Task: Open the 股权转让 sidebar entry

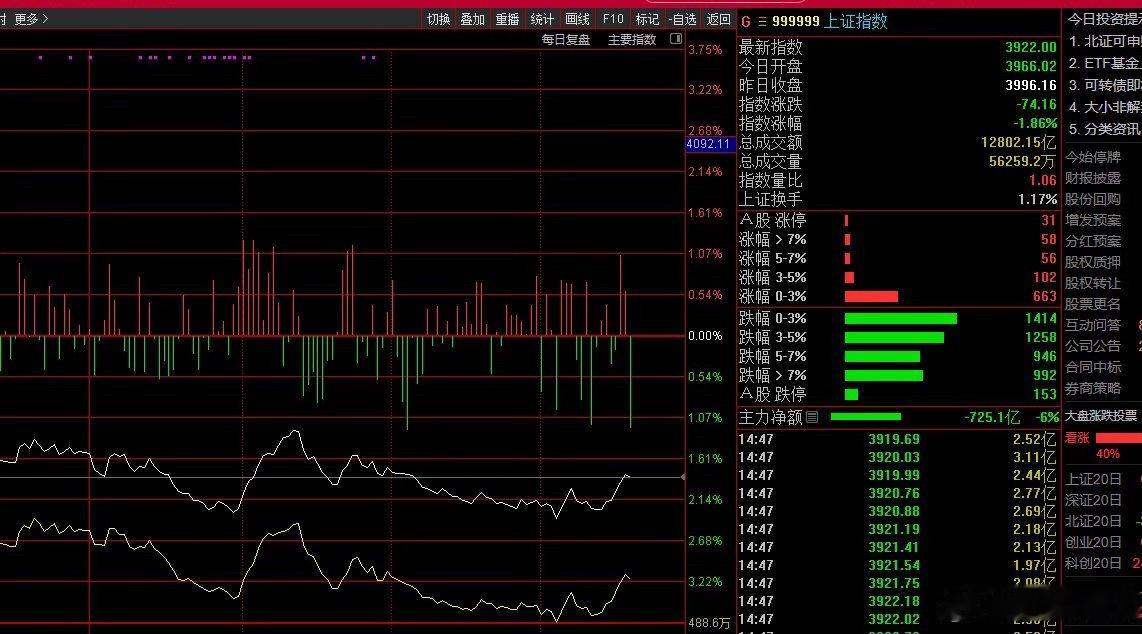Action: 1092,282
